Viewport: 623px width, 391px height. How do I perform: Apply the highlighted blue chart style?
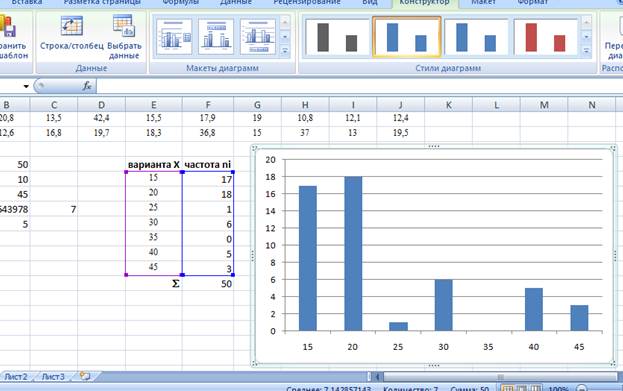pyautogui.click(x=407, y=37)
